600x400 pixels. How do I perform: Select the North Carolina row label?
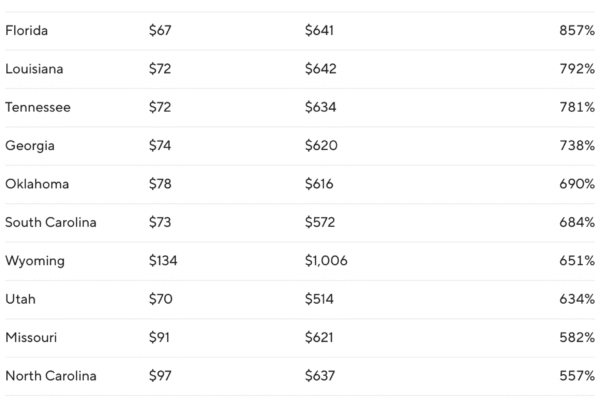(x=51, y=376)
